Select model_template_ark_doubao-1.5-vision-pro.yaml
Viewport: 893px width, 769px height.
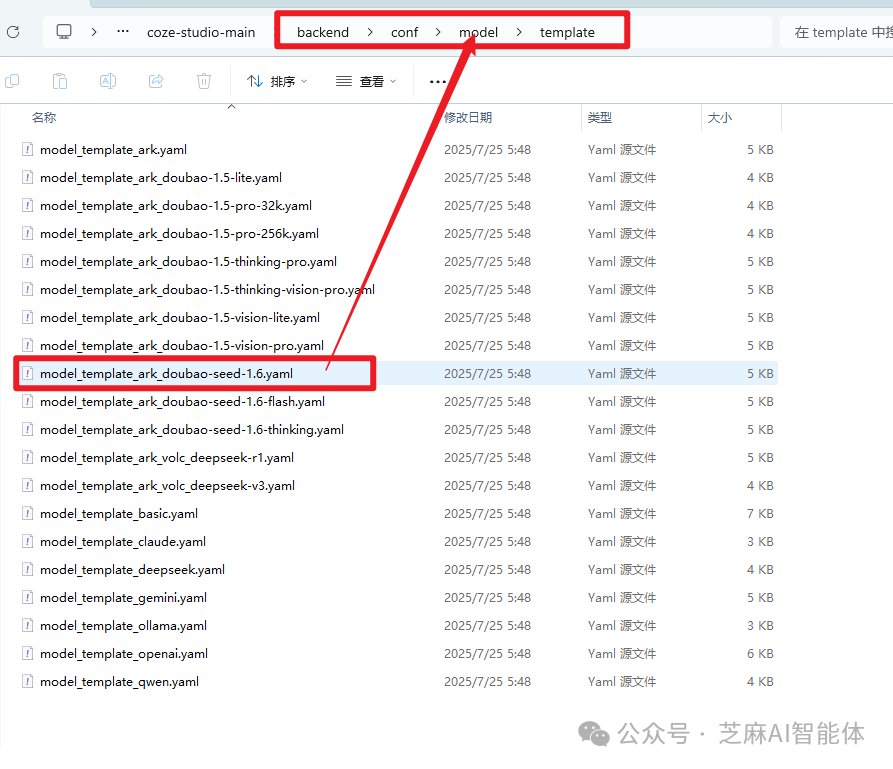pos(182,345)
